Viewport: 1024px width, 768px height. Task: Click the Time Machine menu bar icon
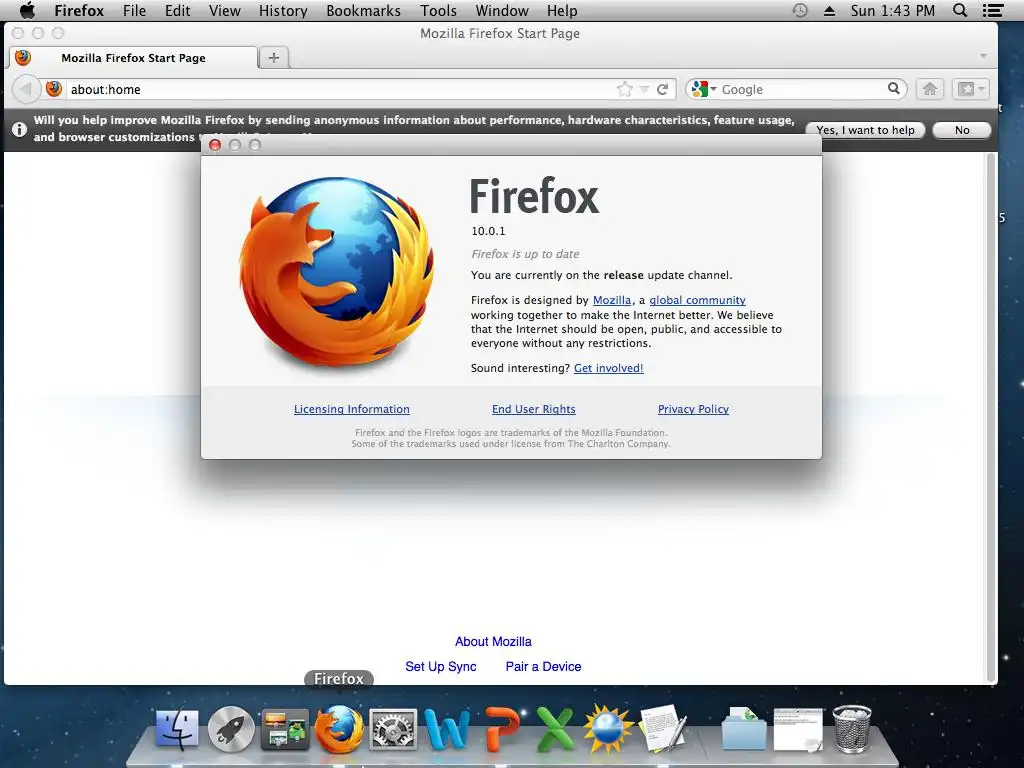pos(800,10)
